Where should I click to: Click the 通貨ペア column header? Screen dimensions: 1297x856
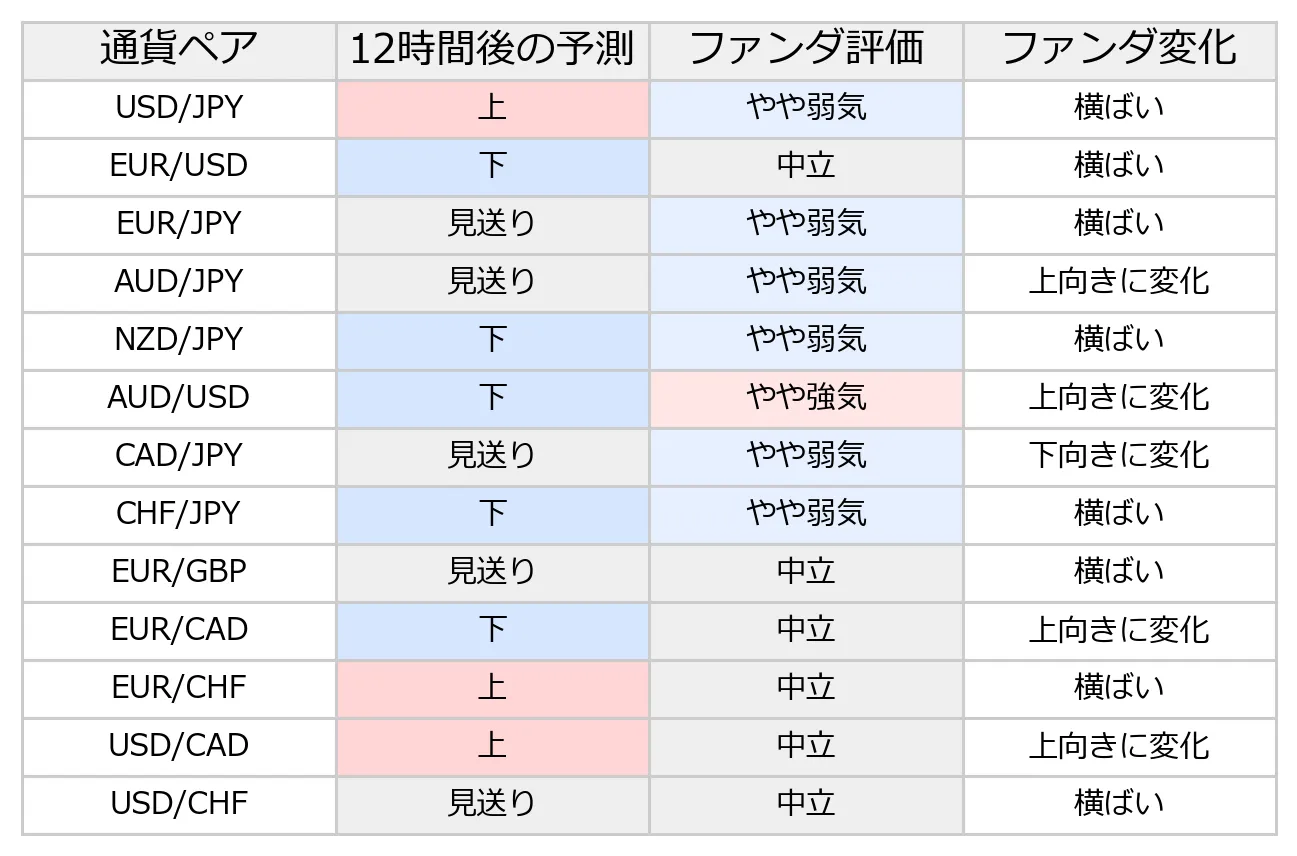tap(179, 50)
